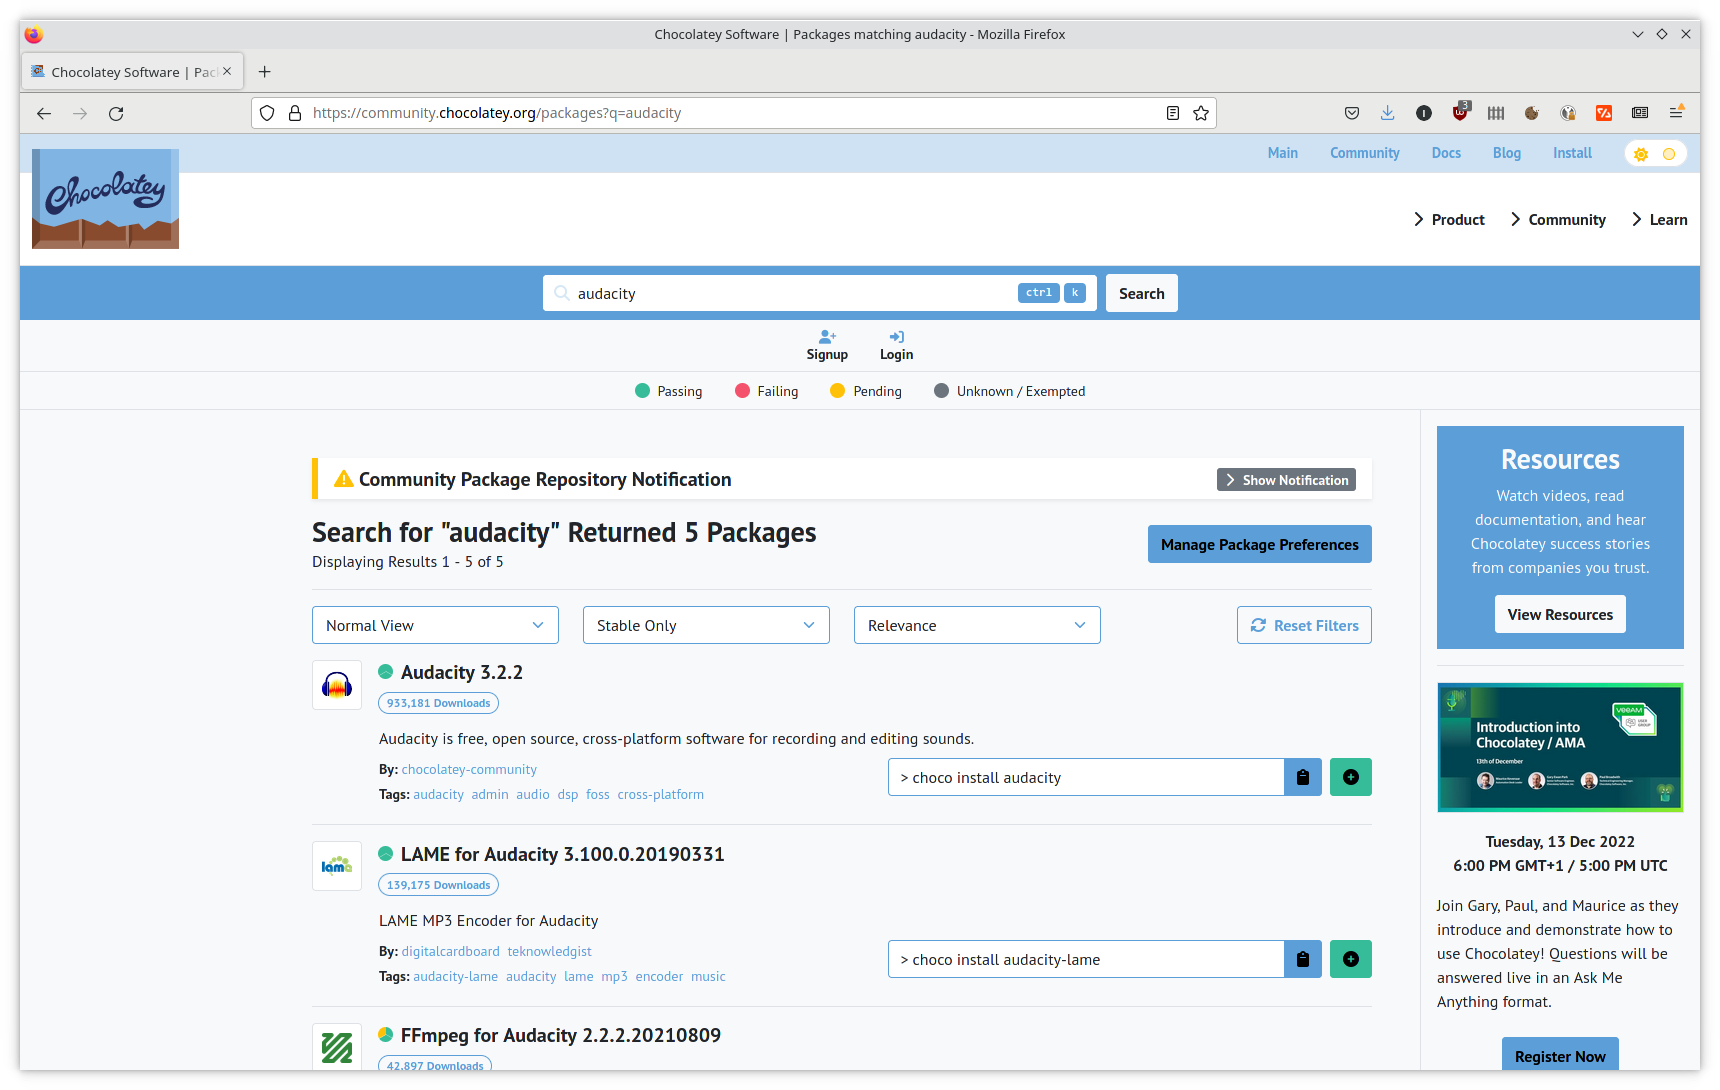Select the foss tag
1720x1090 pixels.
coord(597,794)
